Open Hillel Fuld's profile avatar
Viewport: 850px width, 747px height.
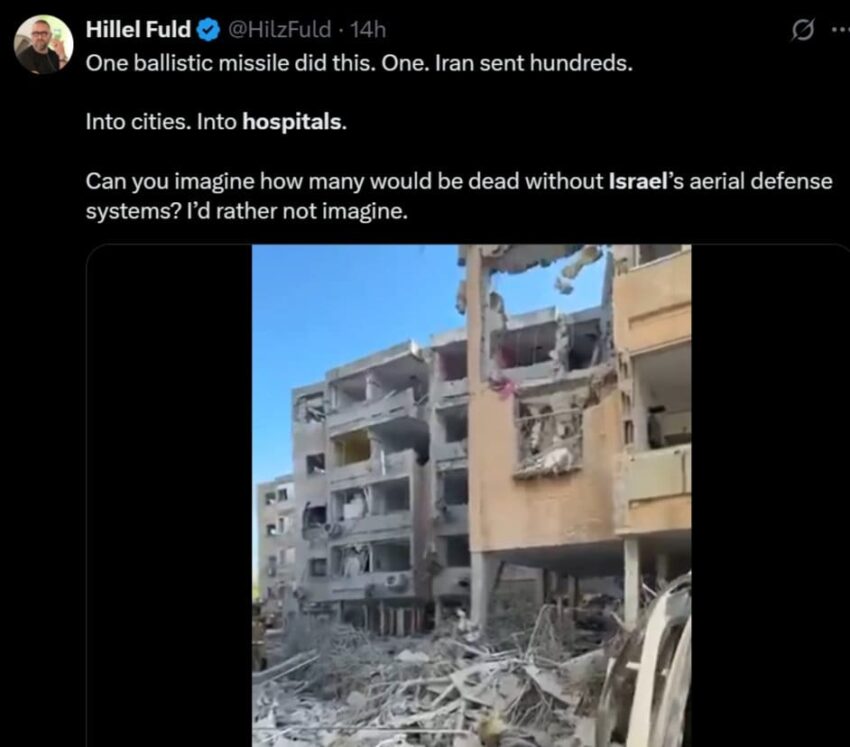[43, 44]
